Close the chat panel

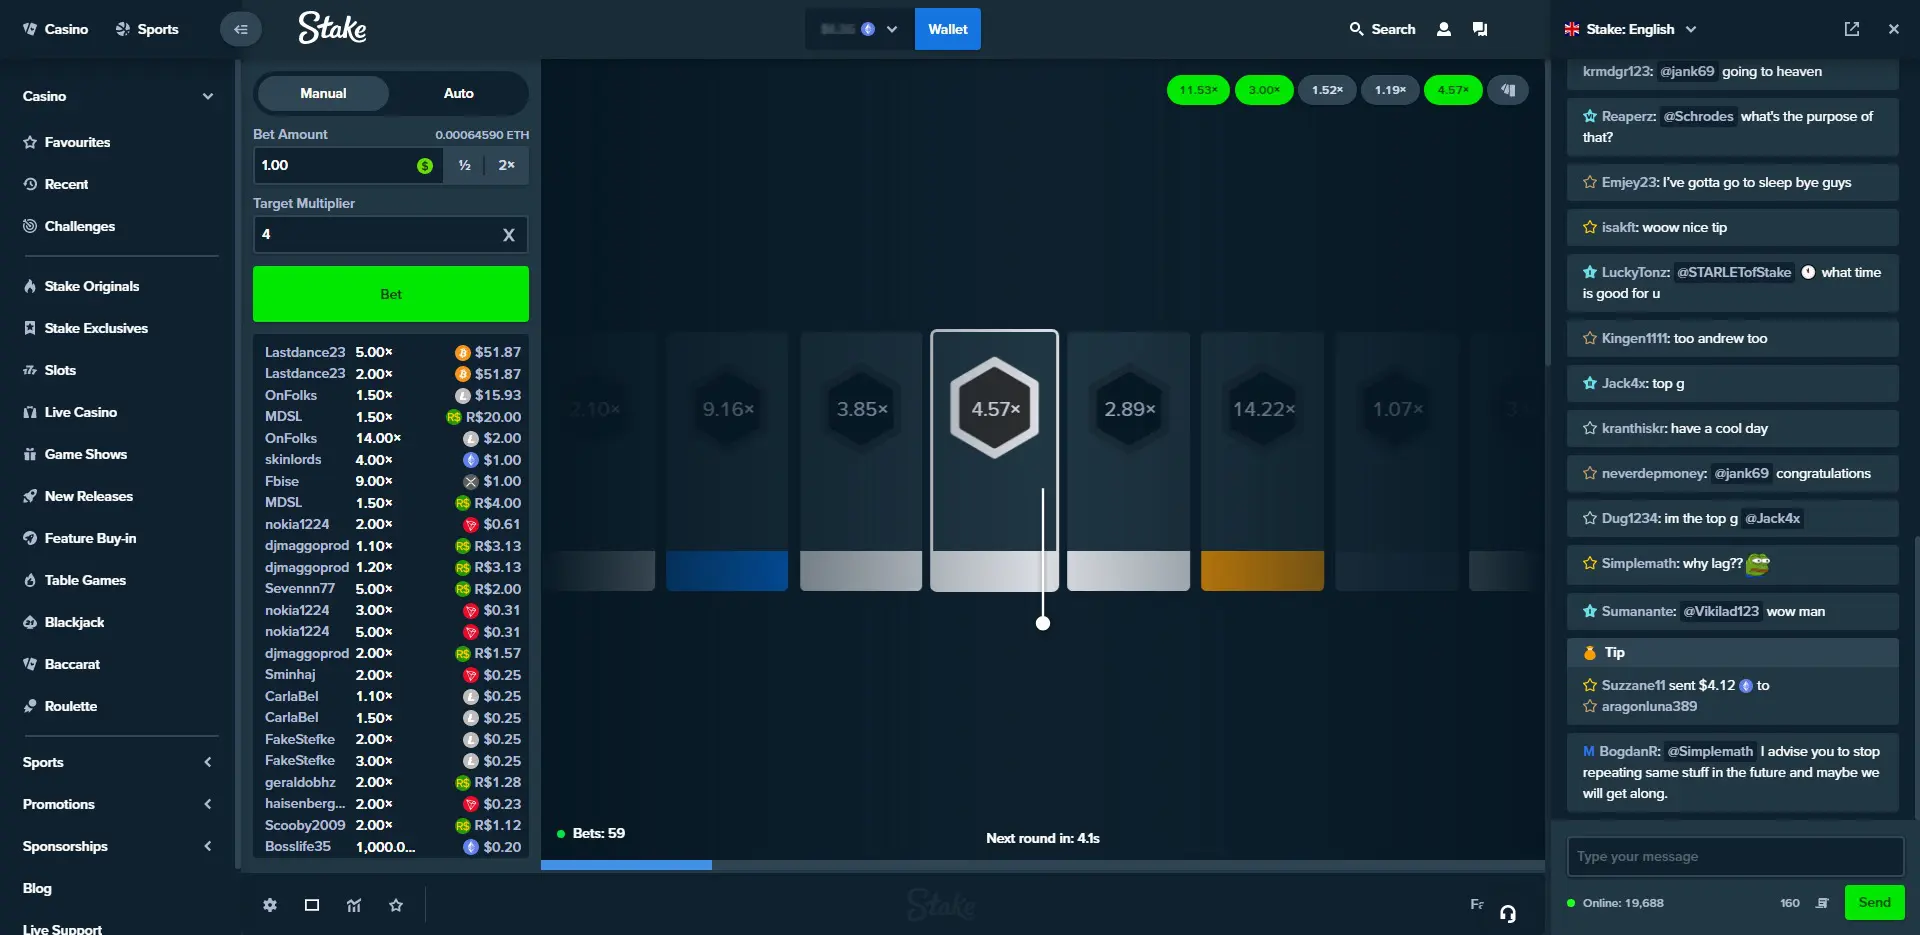(x=1893, y=29)
